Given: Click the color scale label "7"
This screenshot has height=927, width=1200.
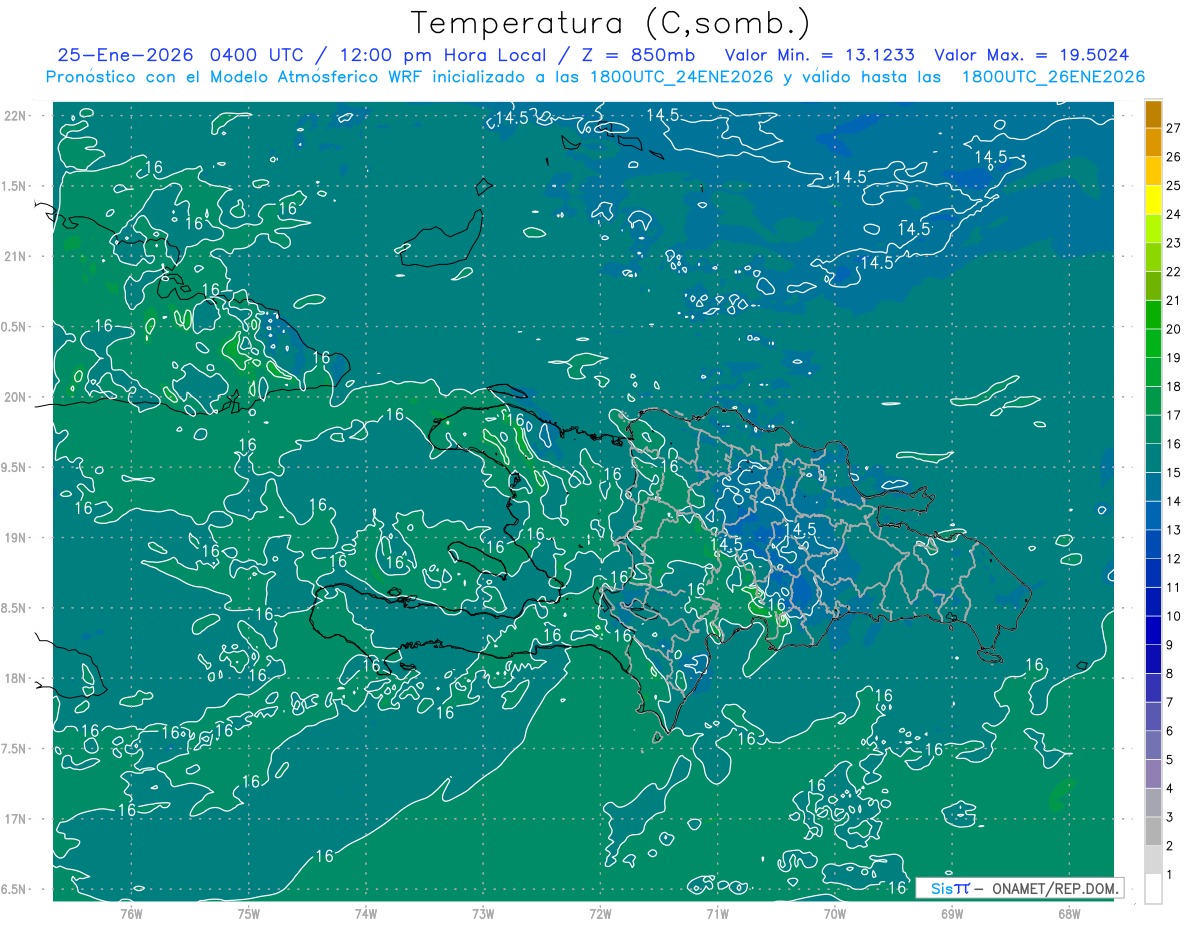Looking at the screenshot, I should coord(1170,702).
